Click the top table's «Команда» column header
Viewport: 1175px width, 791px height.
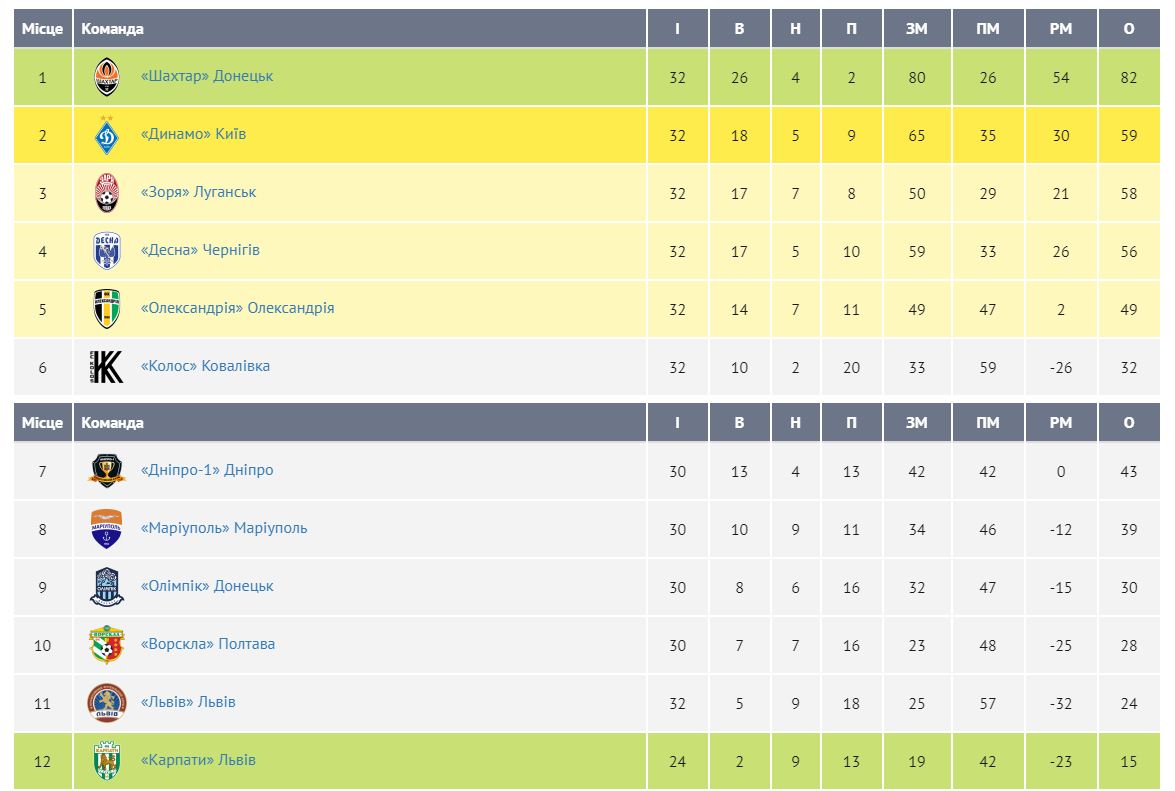coord(112,29)
